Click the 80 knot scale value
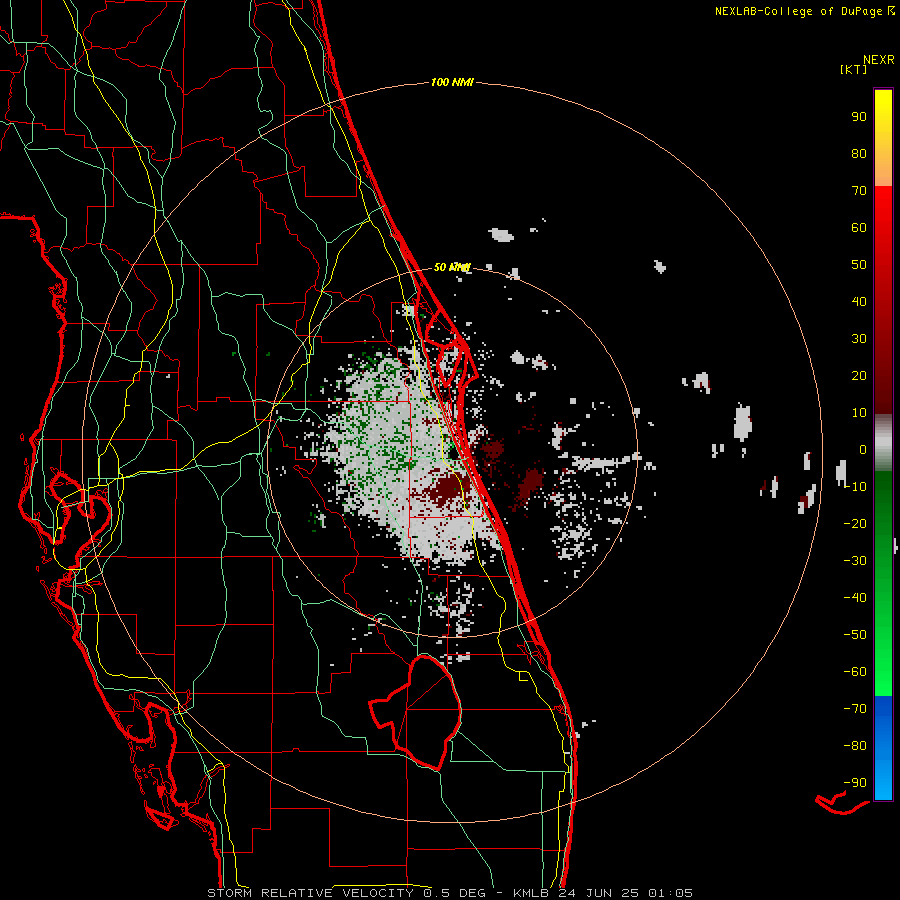The height and width of the screenshot is (900, 900). (859, 153)
